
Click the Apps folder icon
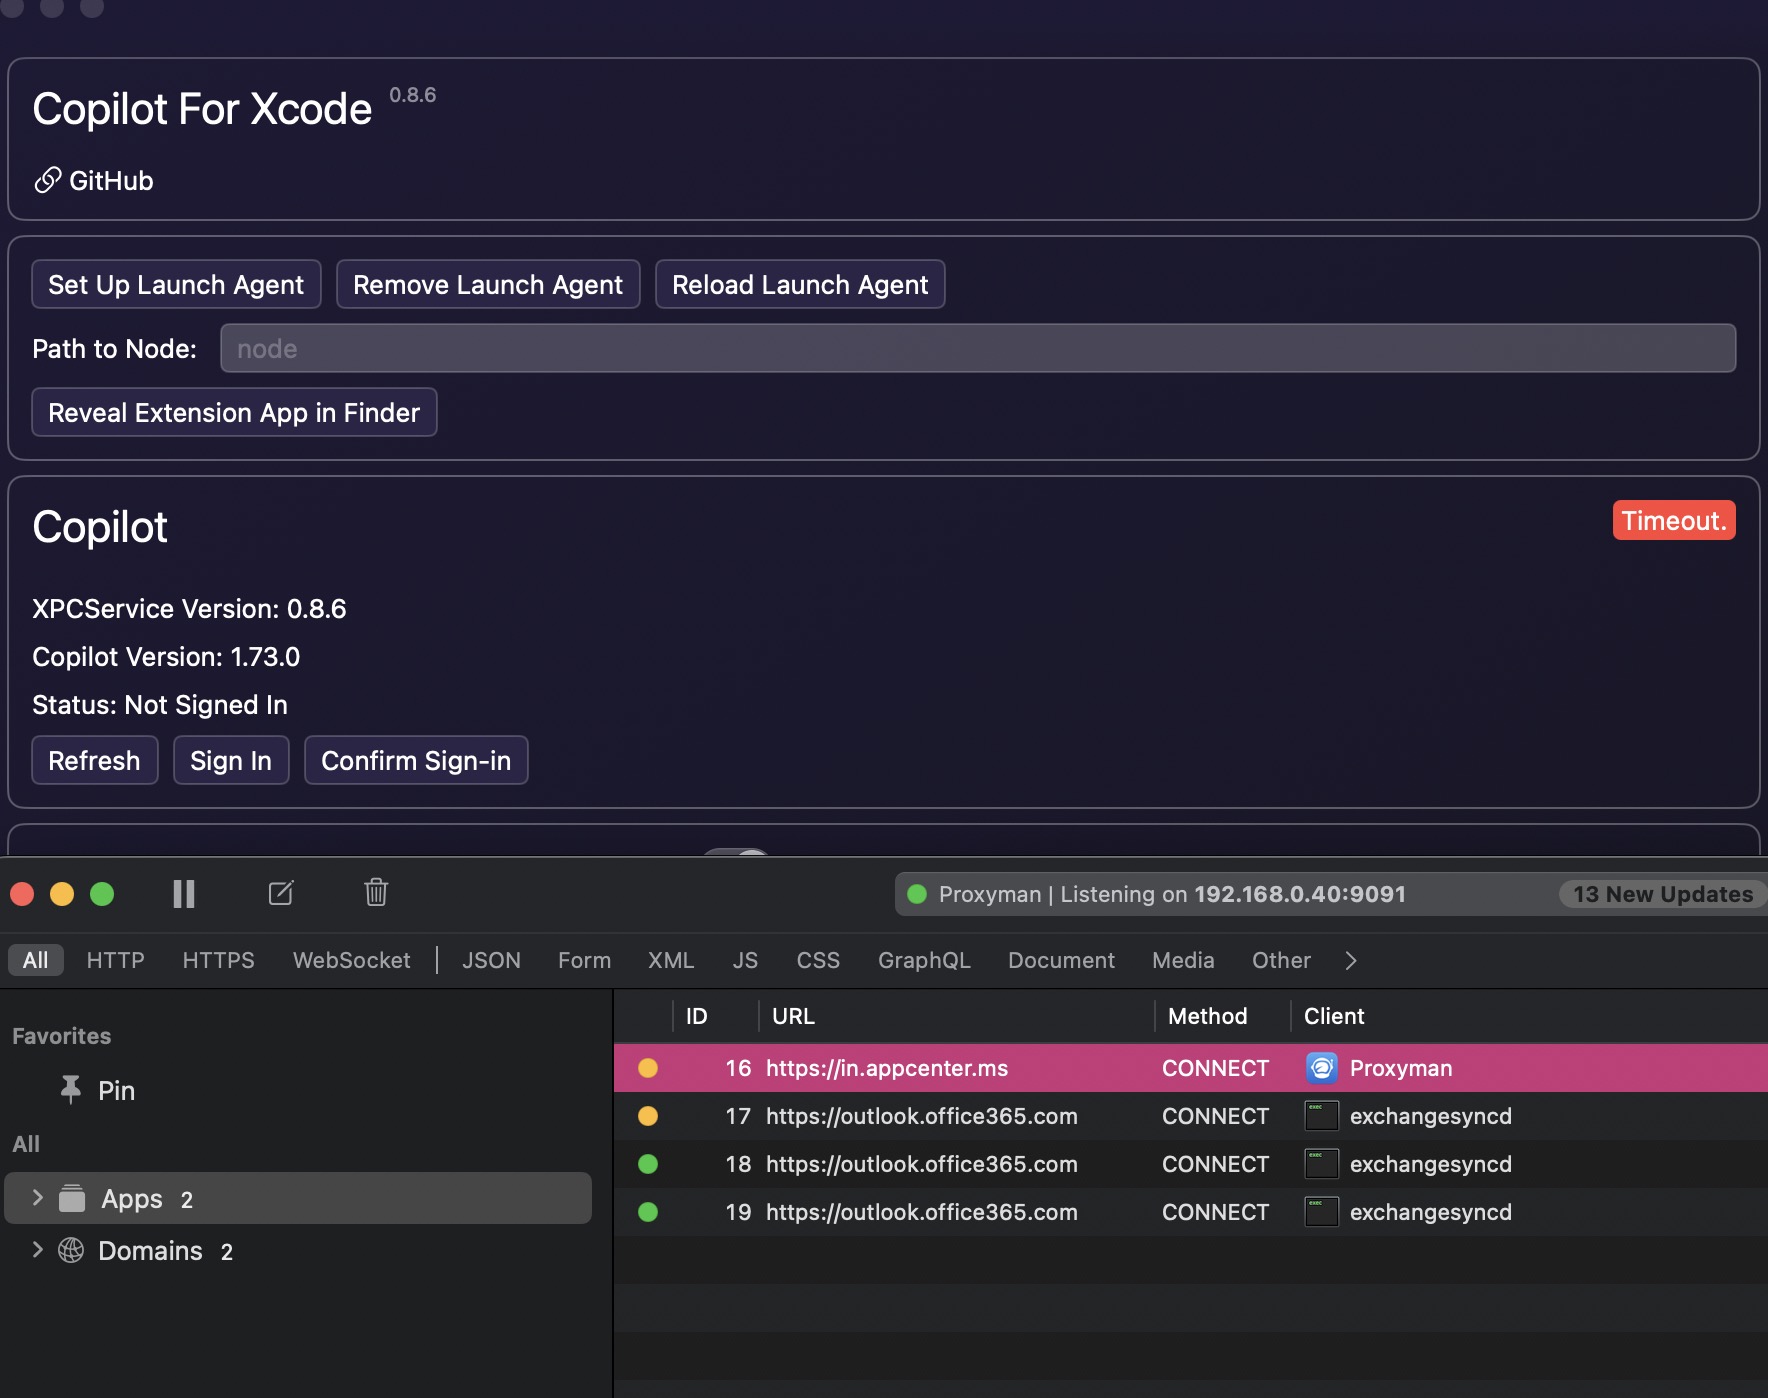[72, 1198]
